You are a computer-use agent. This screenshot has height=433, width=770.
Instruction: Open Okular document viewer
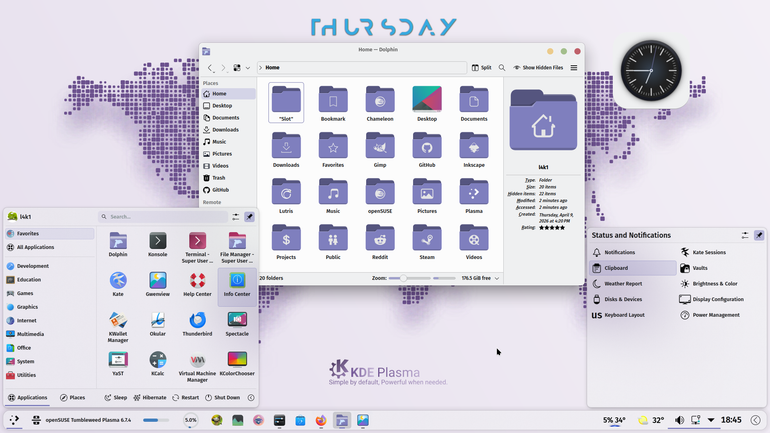coord(158,324)
